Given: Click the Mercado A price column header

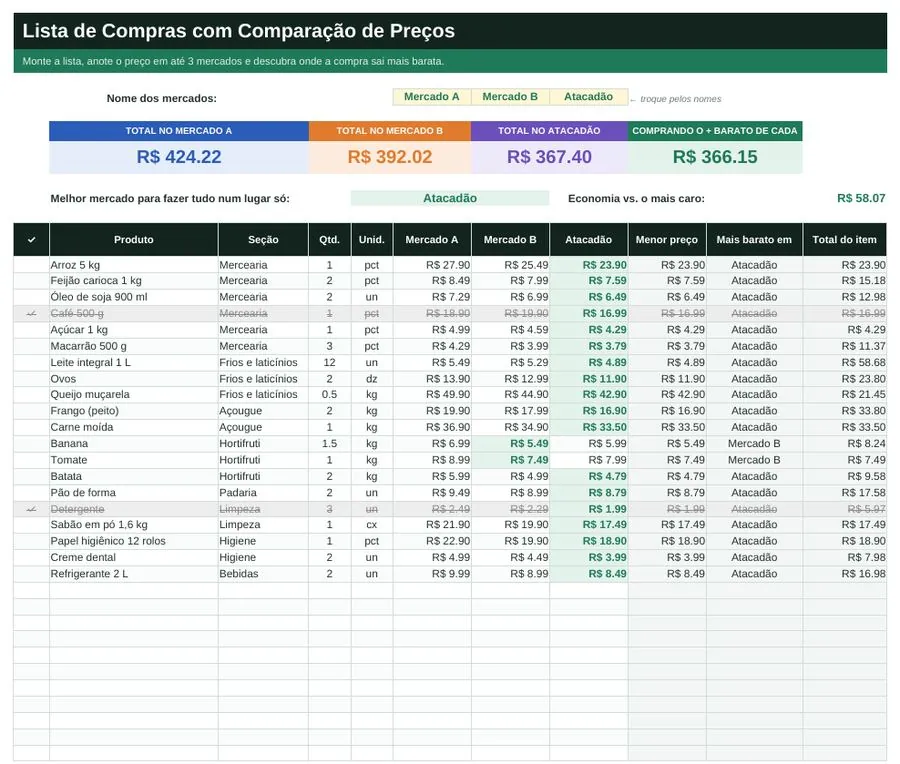Looking at the screenshot, I should (x=432, y=240).
